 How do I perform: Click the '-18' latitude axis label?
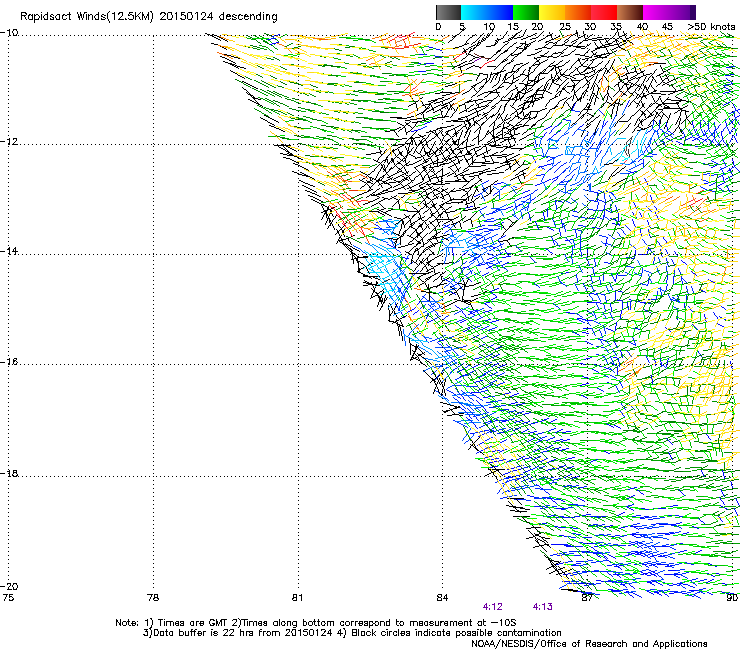(x=9, y=473)
